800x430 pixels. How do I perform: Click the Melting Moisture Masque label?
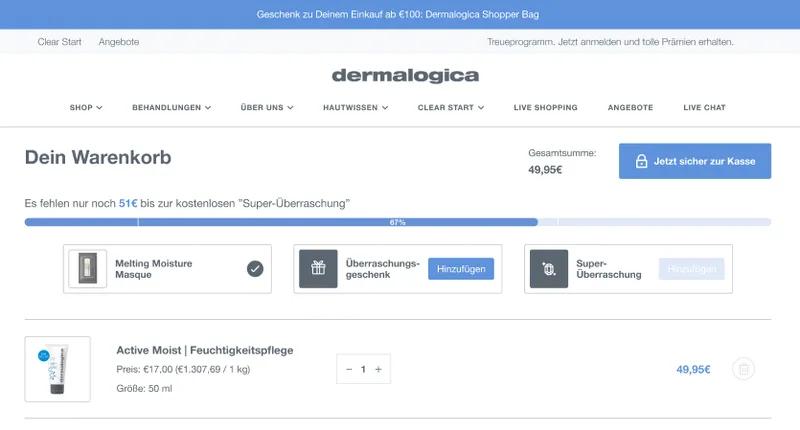(x=154, y=269)
